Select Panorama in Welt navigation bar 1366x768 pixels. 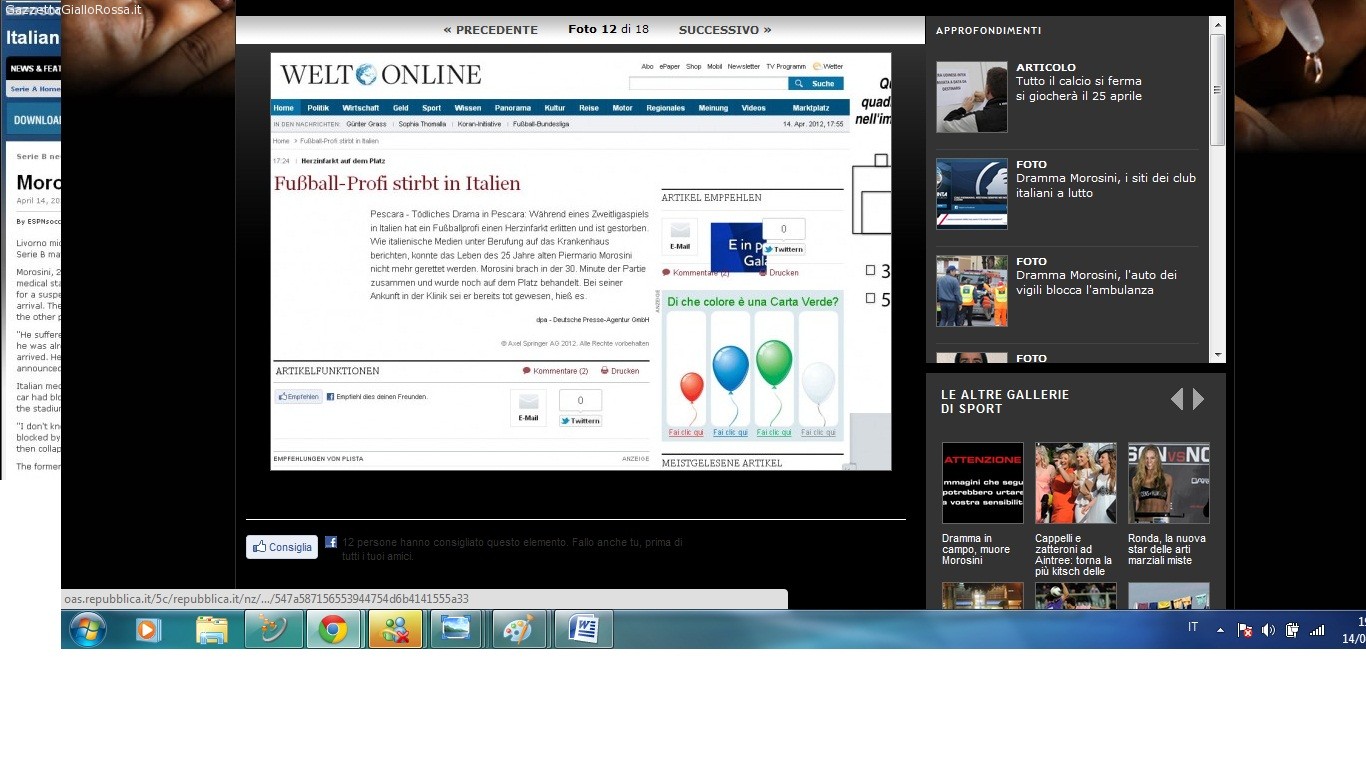tap(513, 108)
